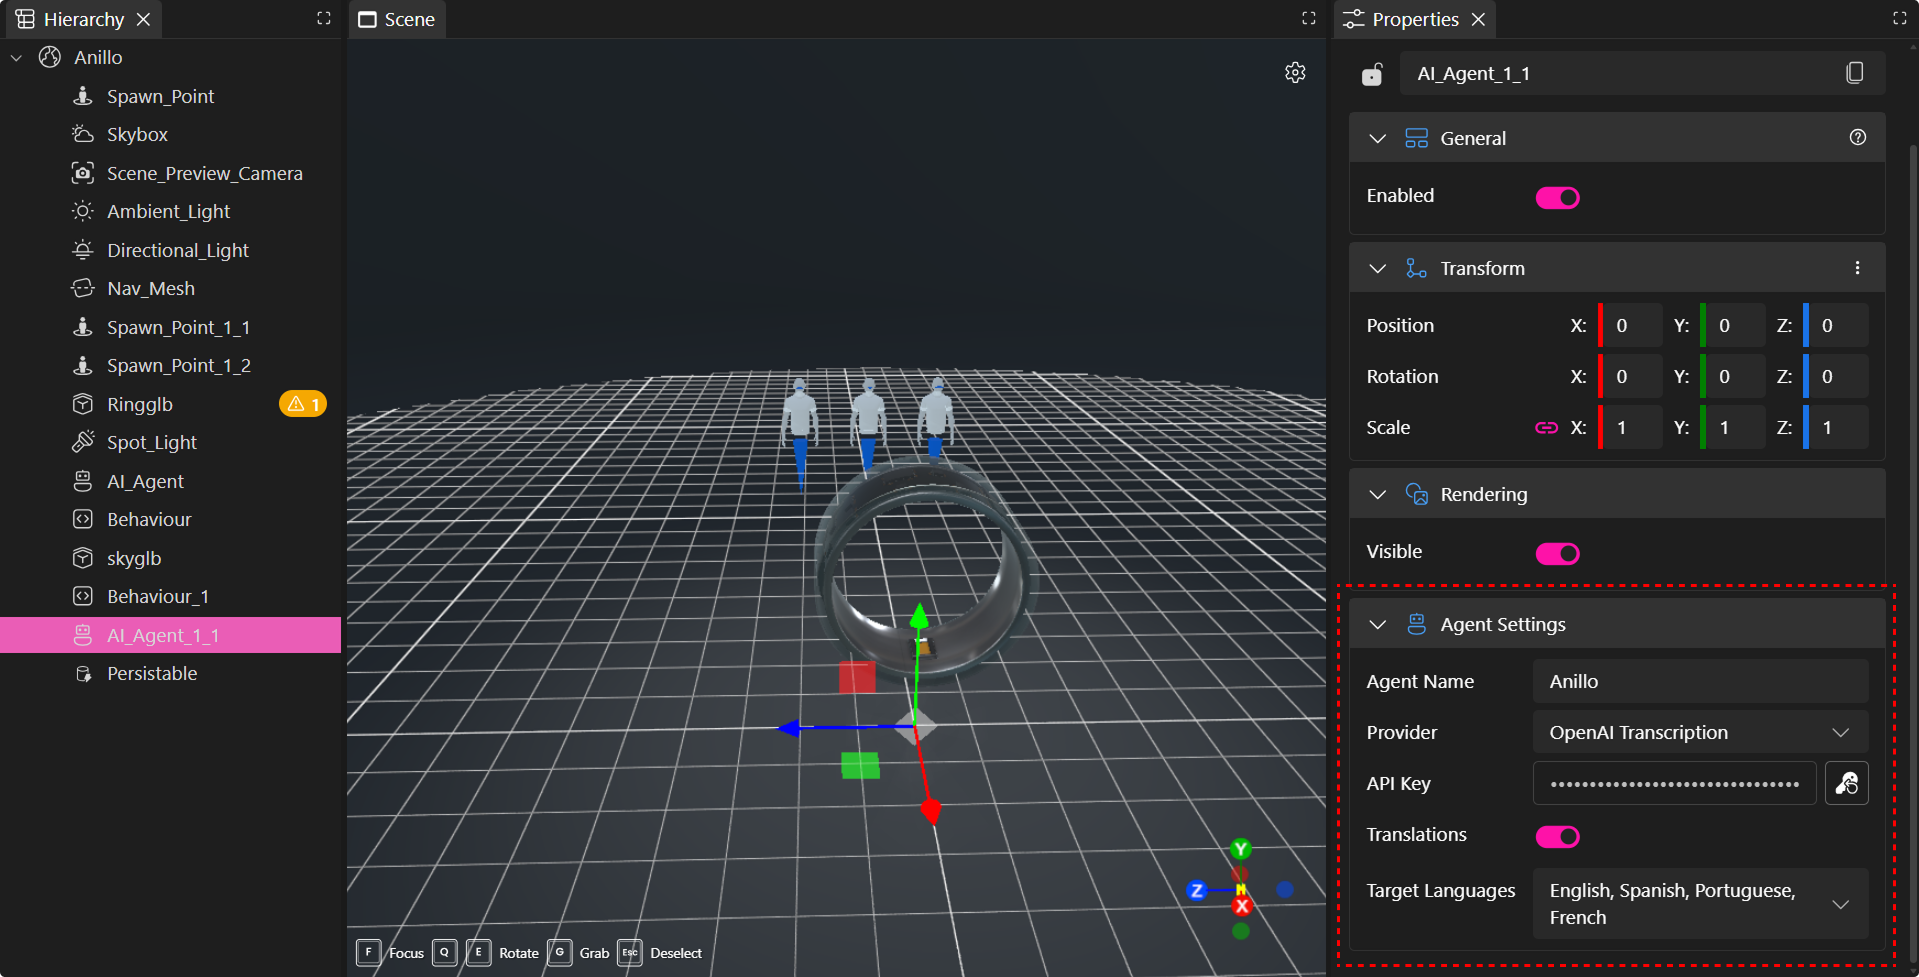Open the Provider dropdown
Image resolution: width=1919 pixels, height=977 pixels.
(x=1700, y=733)
